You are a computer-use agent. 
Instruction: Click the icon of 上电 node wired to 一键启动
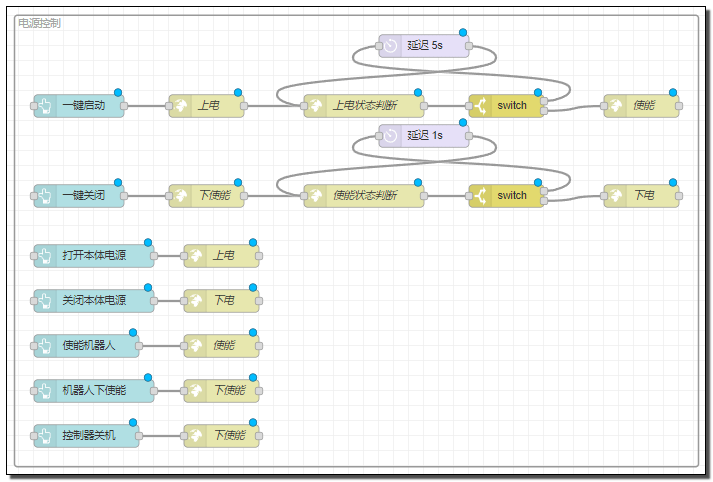[181, 106]
